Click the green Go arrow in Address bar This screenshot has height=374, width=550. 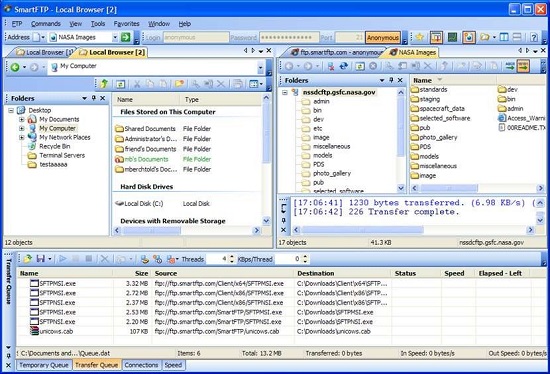tap(126, 37)
